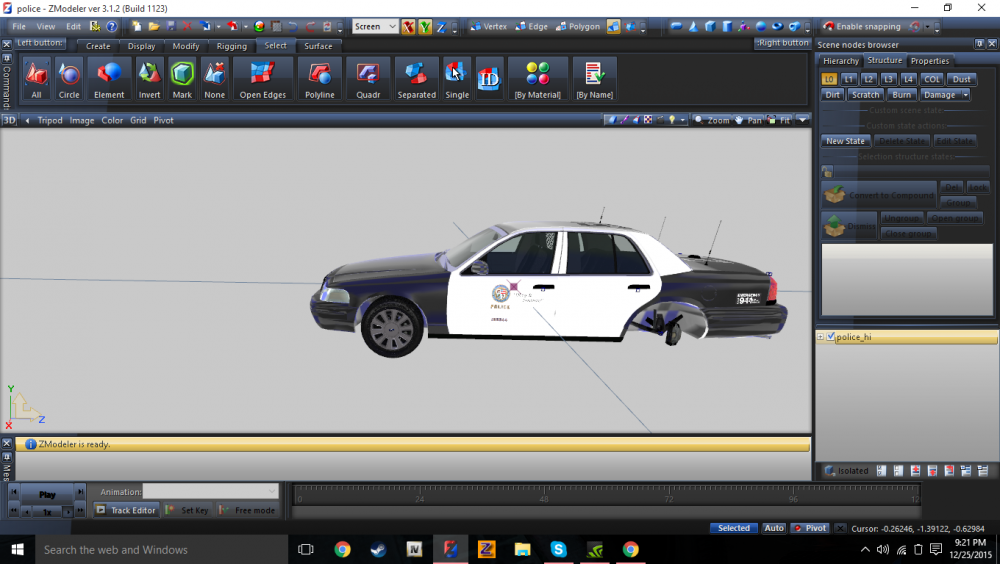Switch to Polygon editing level
The width and height of the screenshot is (1000, 564).
coord(578,26)
